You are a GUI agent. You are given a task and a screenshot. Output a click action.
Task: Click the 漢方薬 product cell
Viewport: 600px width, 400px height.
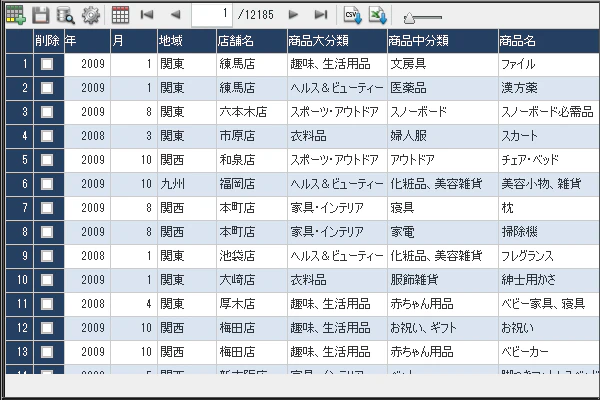click(549, 88)
